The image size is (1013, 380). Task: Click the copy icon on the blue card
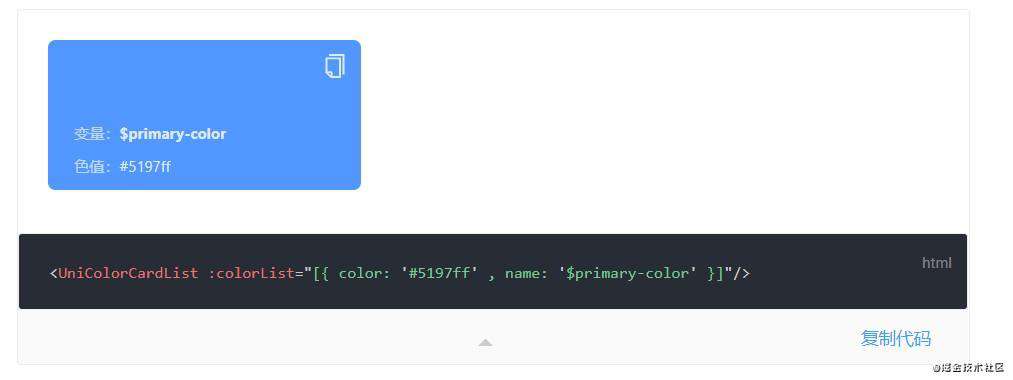(335, 66)
